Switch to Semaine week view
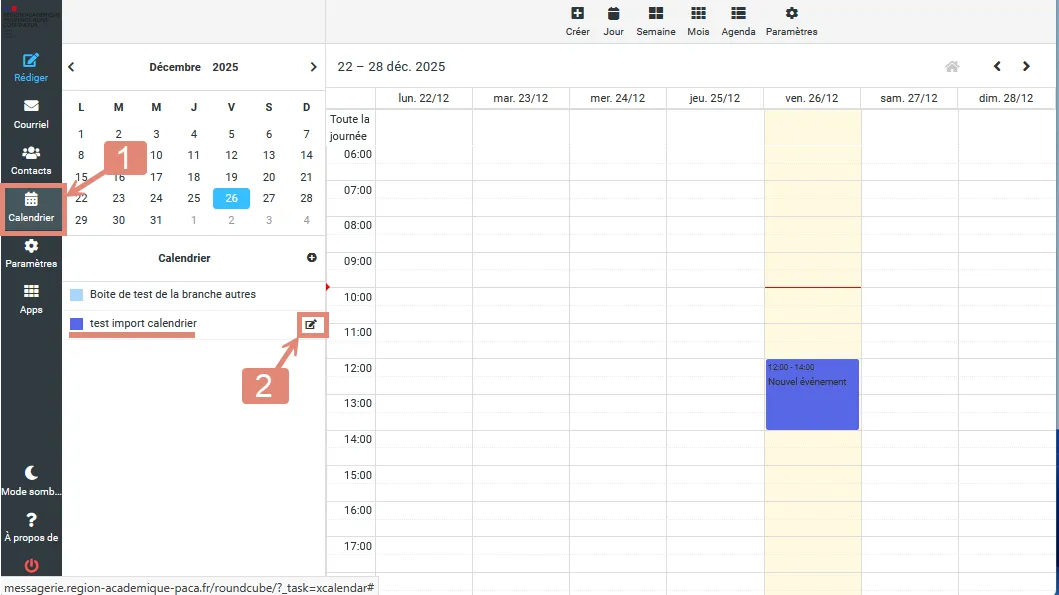 (656, 22)
